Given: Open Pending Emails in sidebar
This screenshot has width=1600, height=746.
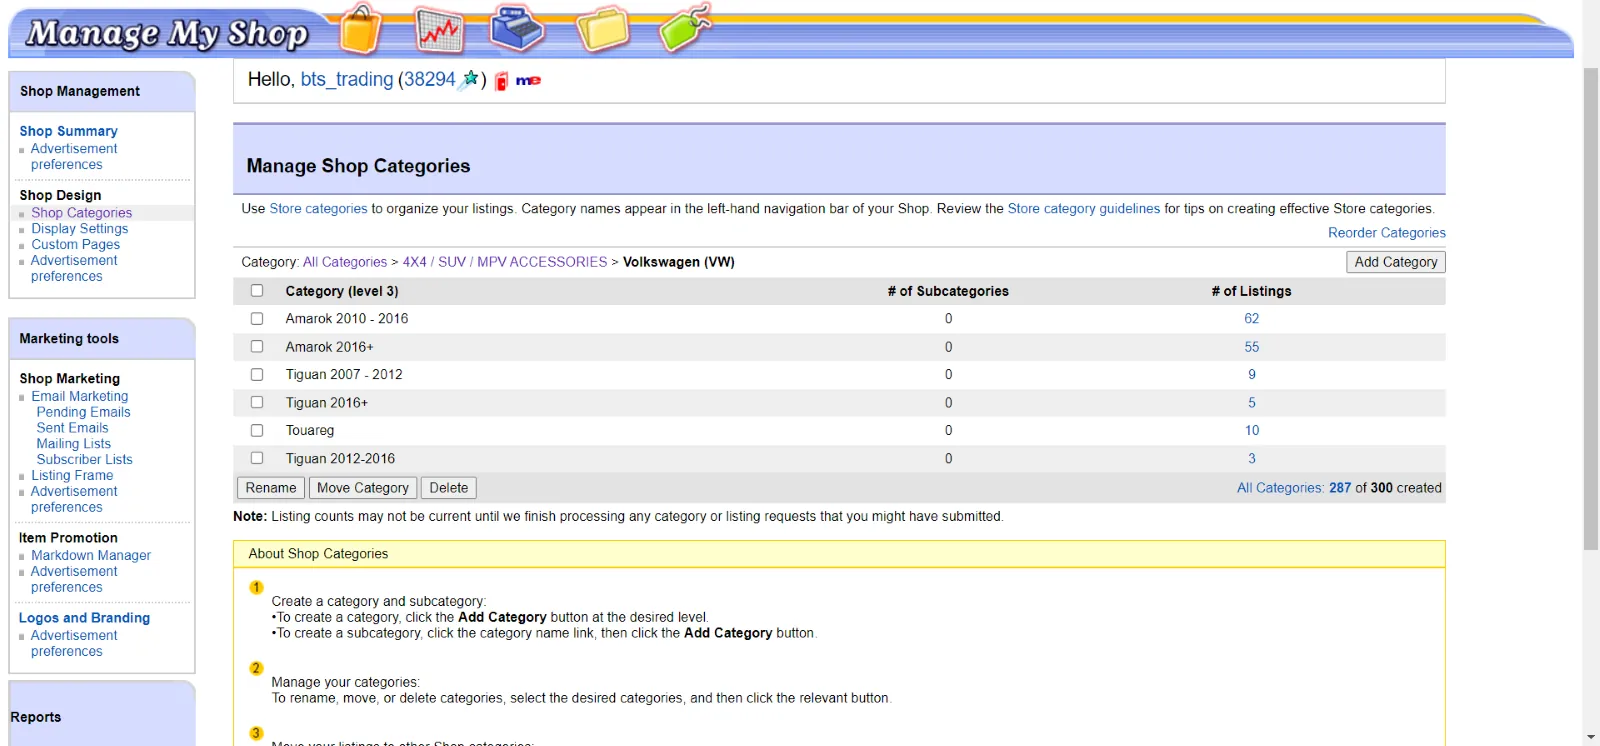Looking at the screenshot, I should pos(83,412).
